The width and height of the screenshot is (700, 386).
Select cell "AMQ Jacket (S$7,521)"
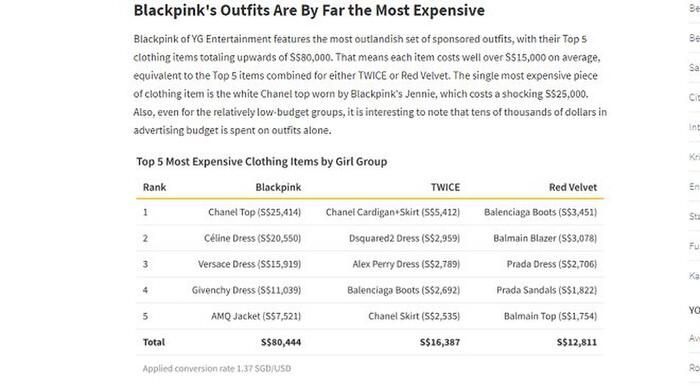click(x=256, y=316)
